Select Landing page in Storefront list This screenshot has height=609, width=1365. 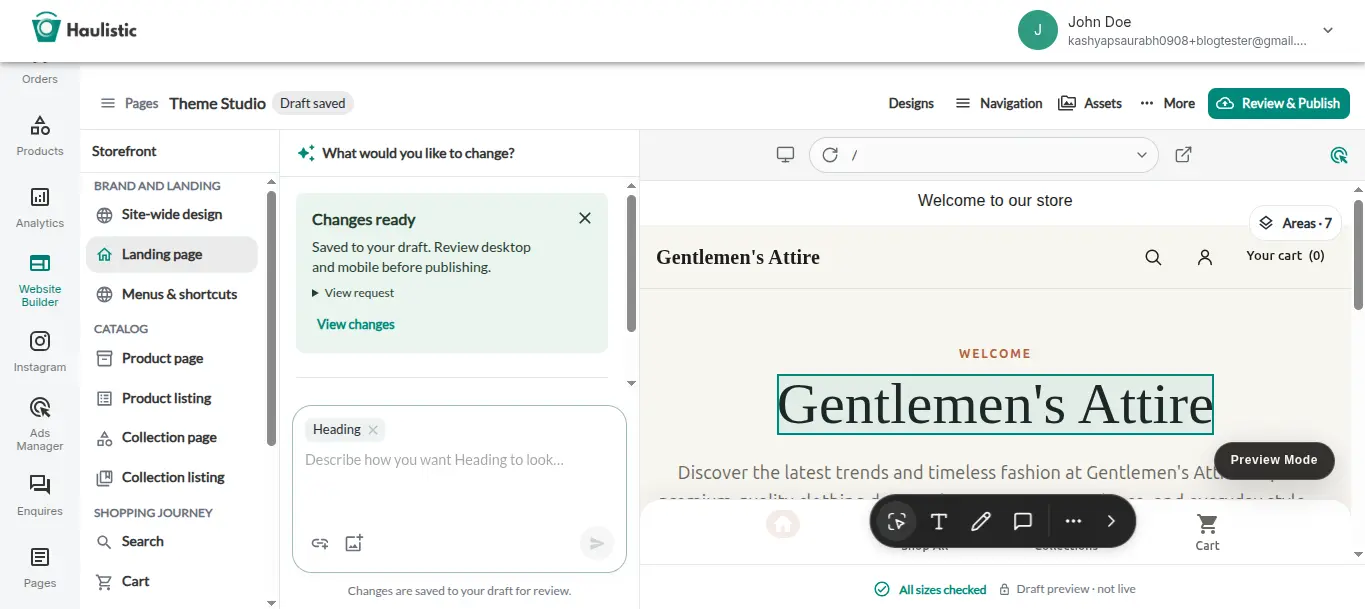pyautogui.click(x=171, y=254)
